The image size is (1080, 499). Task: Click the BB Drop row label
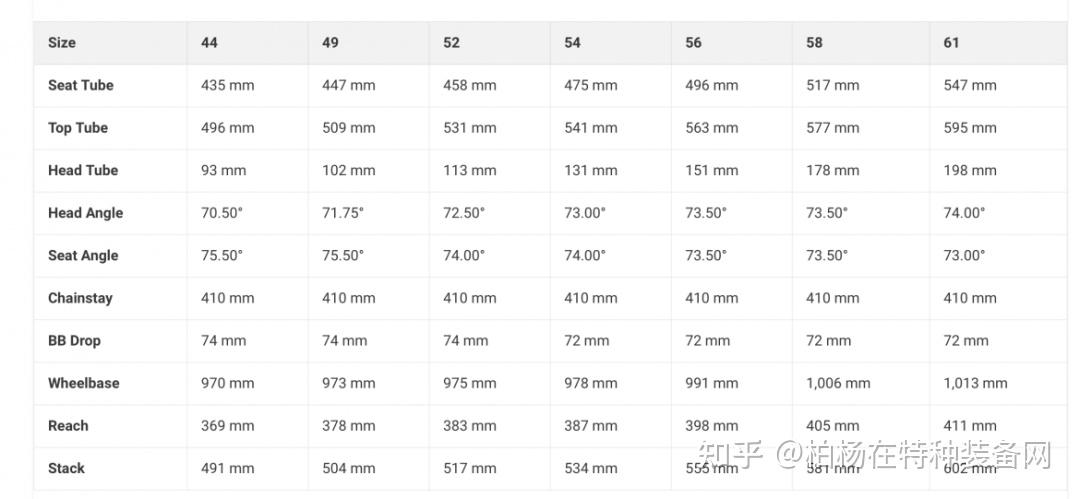point(74,340)
